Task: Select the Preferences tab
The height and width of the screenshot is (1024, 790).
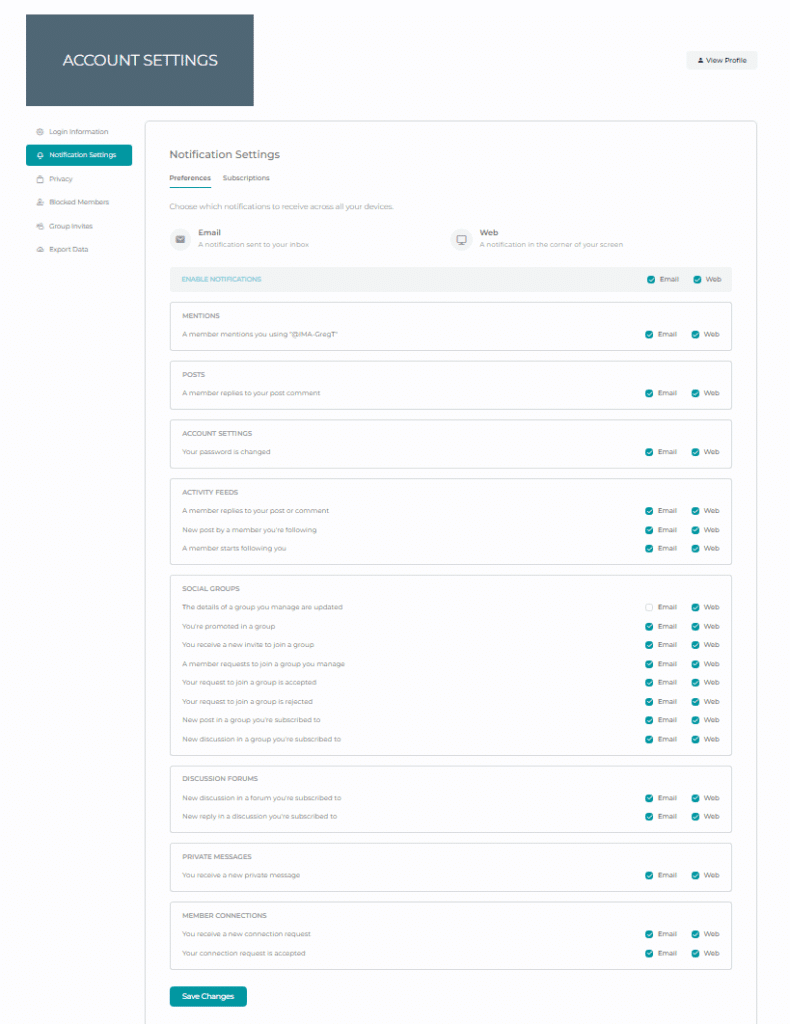Action: click(190, 178)
